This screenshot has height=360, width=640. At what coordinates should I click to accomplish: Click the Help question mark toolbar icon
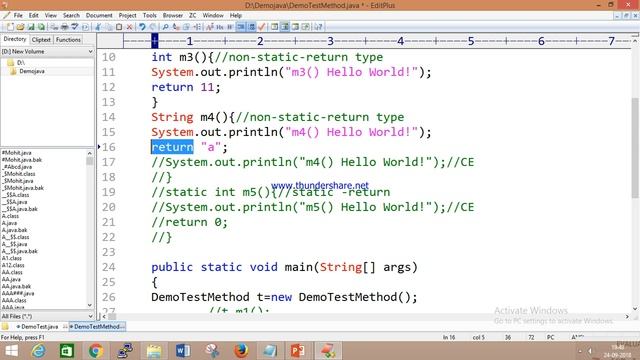tap(318, 27)
